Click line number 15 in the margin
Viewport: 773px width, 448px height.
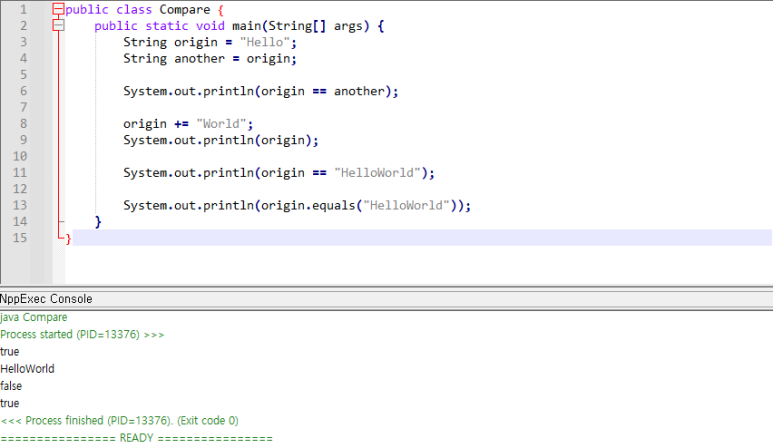20,238
